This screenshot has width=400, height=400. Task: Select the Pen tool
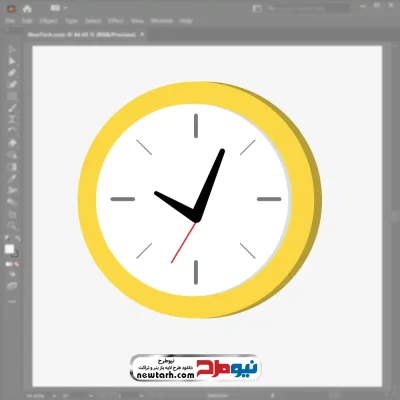(12, 73)
